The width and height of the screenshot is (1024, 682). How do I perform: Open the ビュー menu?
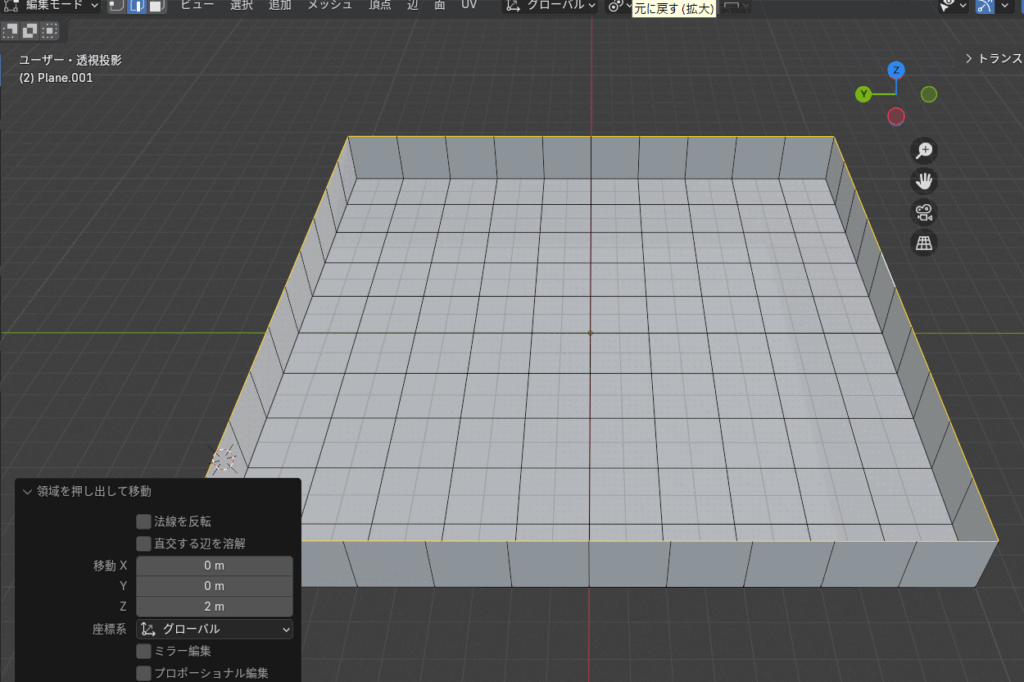196,7
